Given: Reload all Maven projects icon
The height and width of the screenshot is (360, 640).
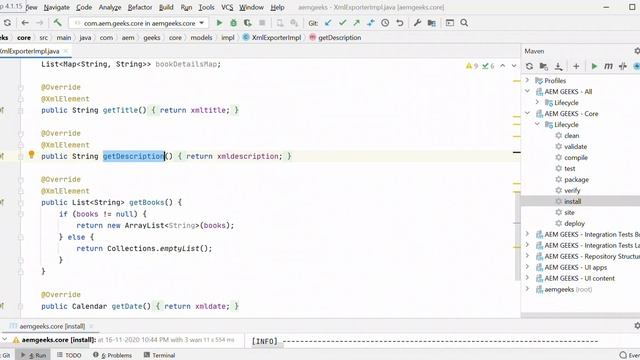Looking at the screenshot, I should [x=529, y=66].
